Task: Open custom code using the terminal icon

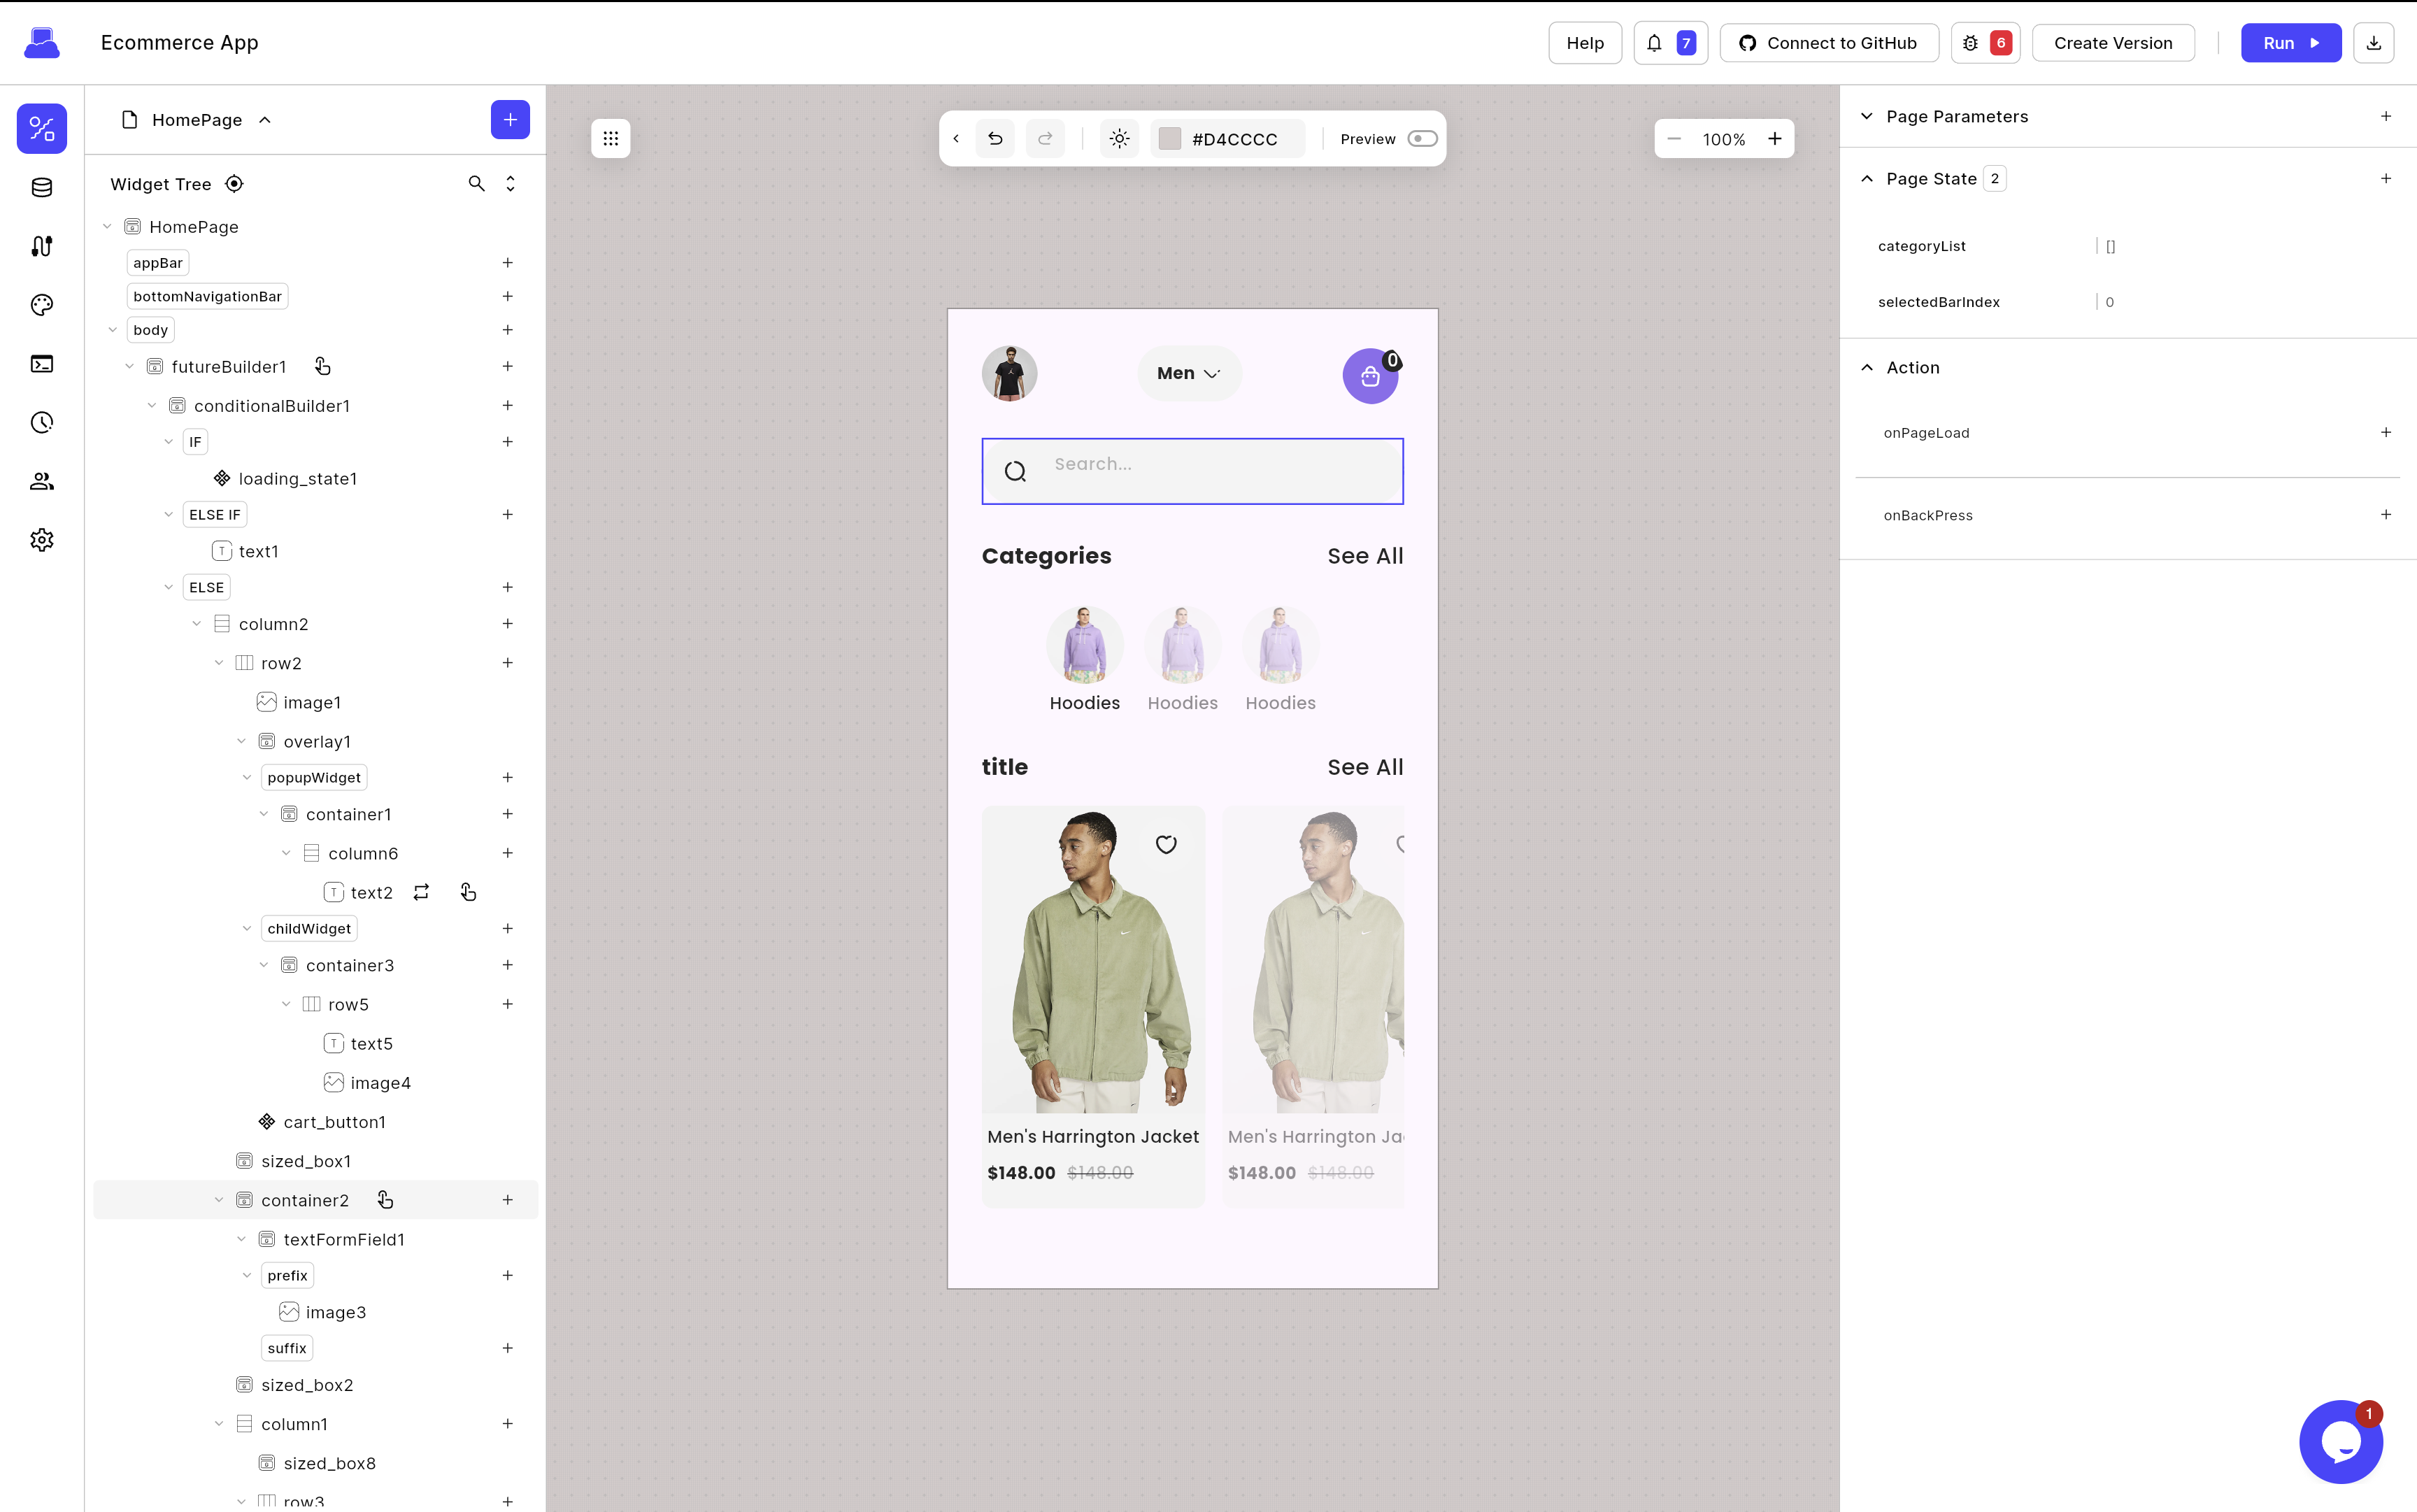Action: [x=42, y=363]
